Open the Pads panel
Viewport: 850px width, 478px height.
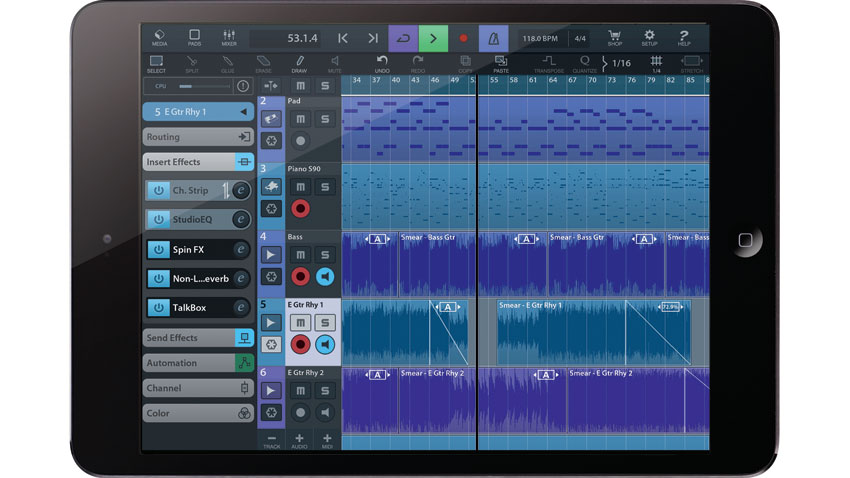[194, 38]
